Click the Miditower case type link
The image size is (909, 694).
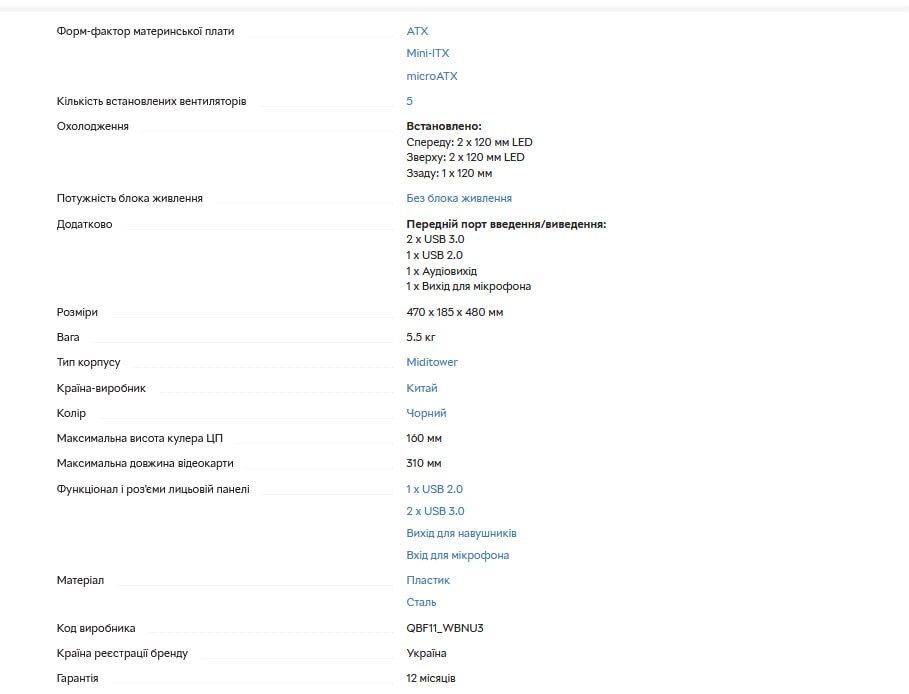[x=432, y=362]
